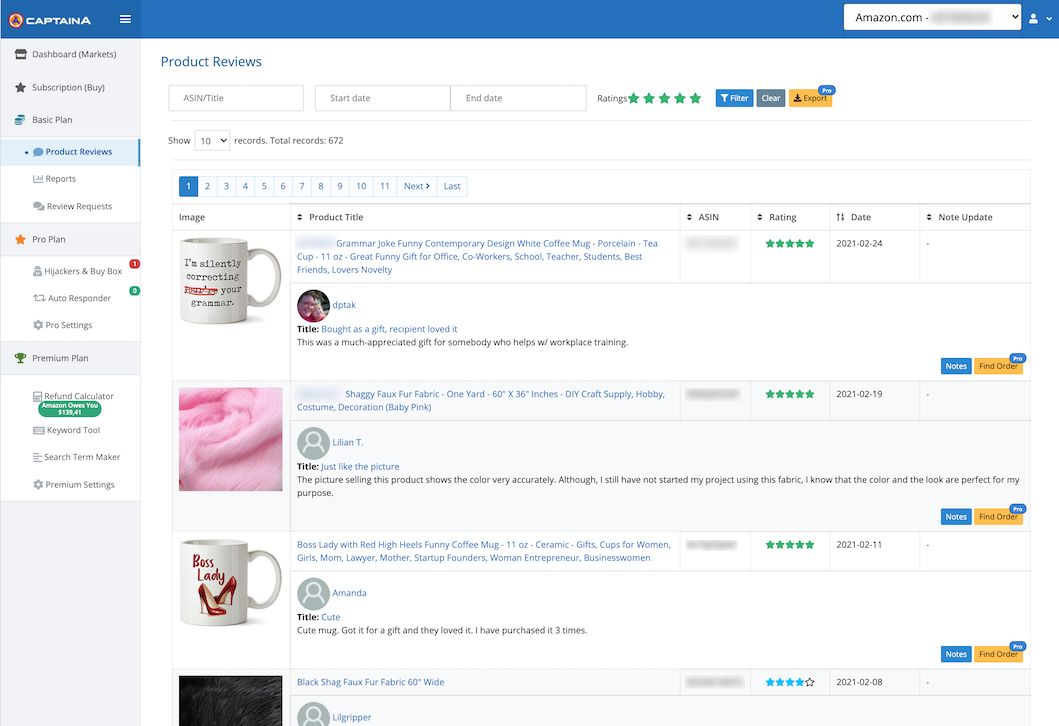The image size is (1059, 726).
Task: Go to pagination page 1
Action: pyautogui.click(x=188, y=186)
